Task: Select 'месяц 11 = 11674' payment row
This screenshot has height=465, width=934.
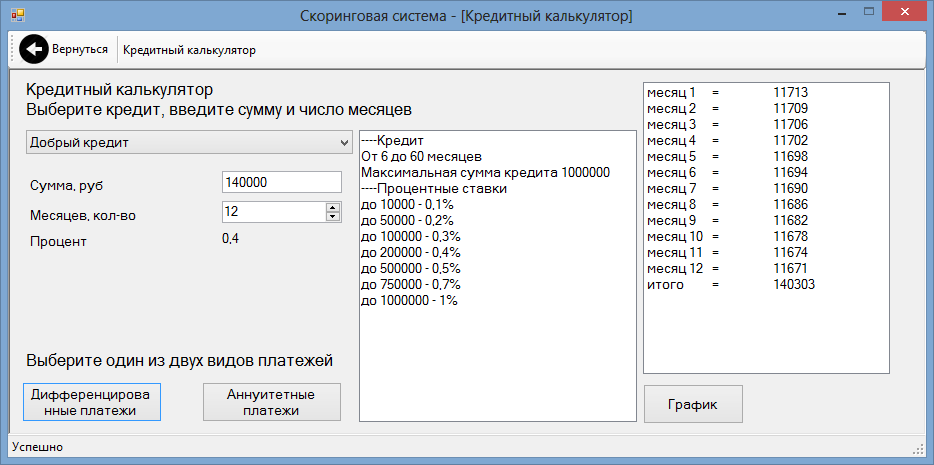Action: 727,253
